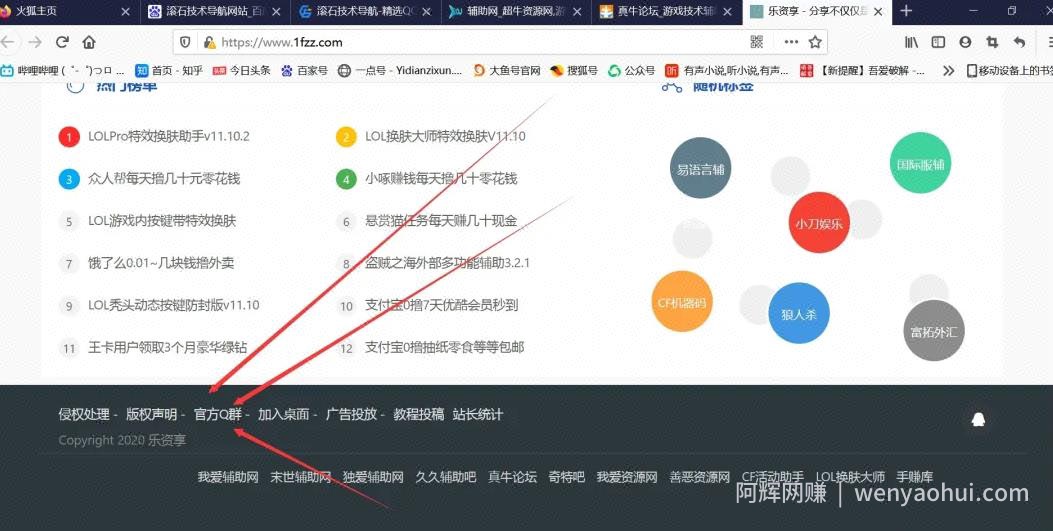Click the orange CF机器码 bubble
Screen dimensions: 1053x531
tap(682, 301)
